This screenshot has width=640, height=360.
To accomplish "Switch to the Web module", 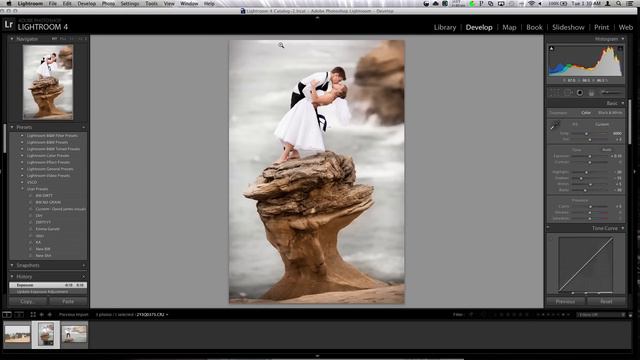I will (625, 27).
